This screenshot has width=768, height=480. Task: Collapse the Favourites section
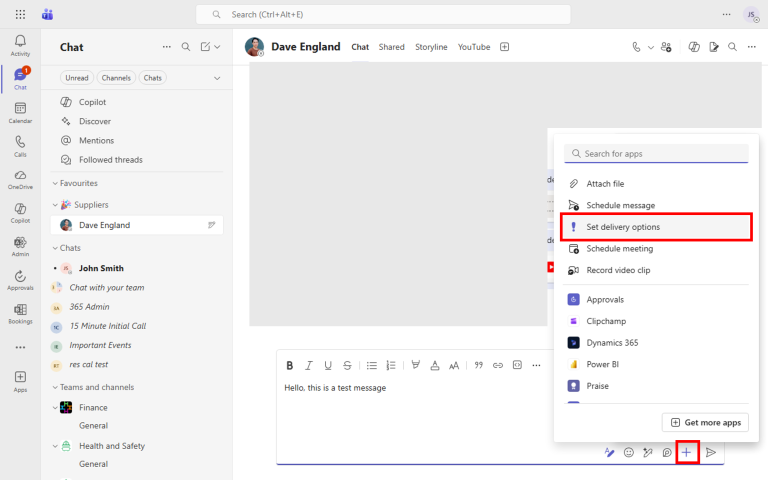click(x=56, y=183)
